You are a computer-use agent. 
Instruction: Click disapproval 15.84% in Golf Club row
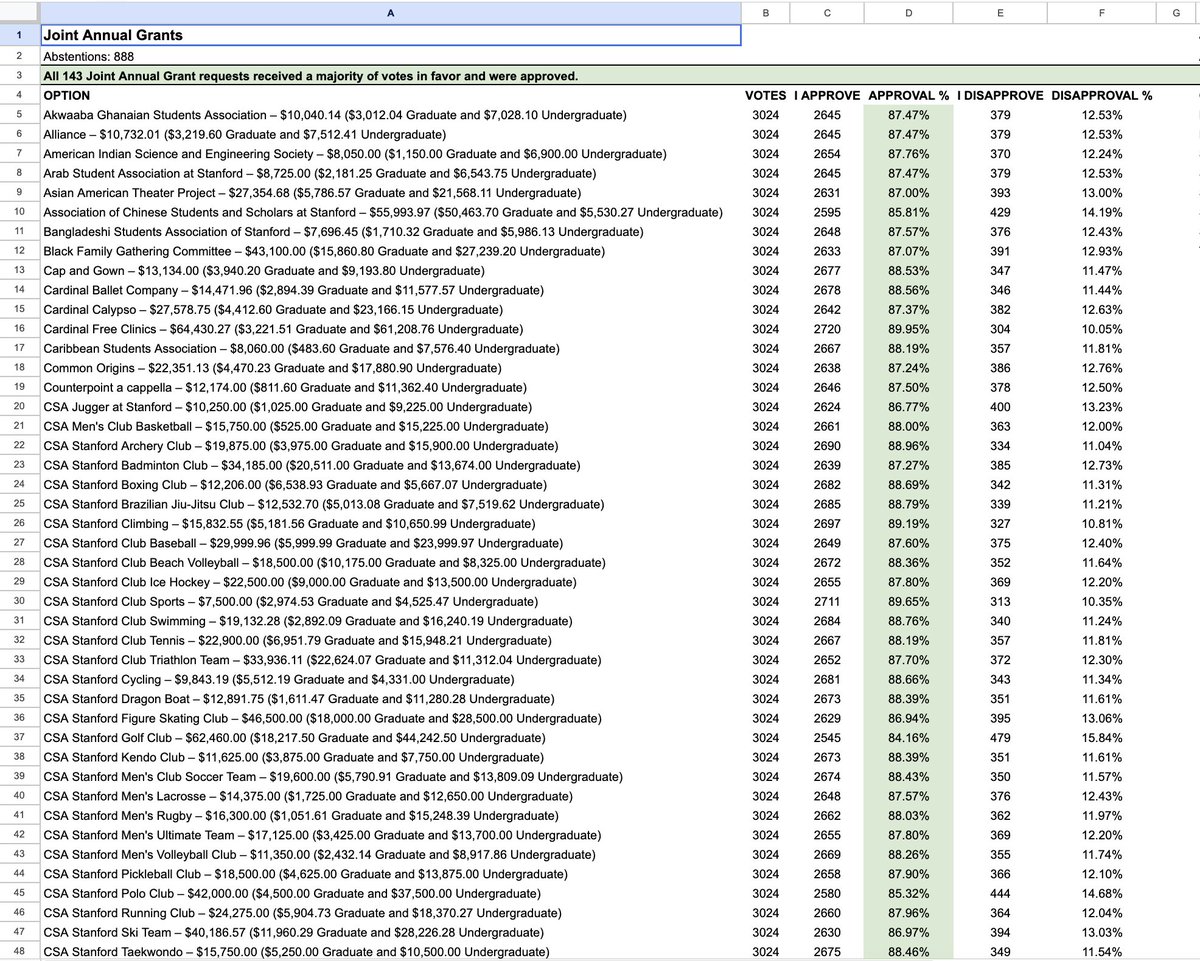pos(1102,738)
